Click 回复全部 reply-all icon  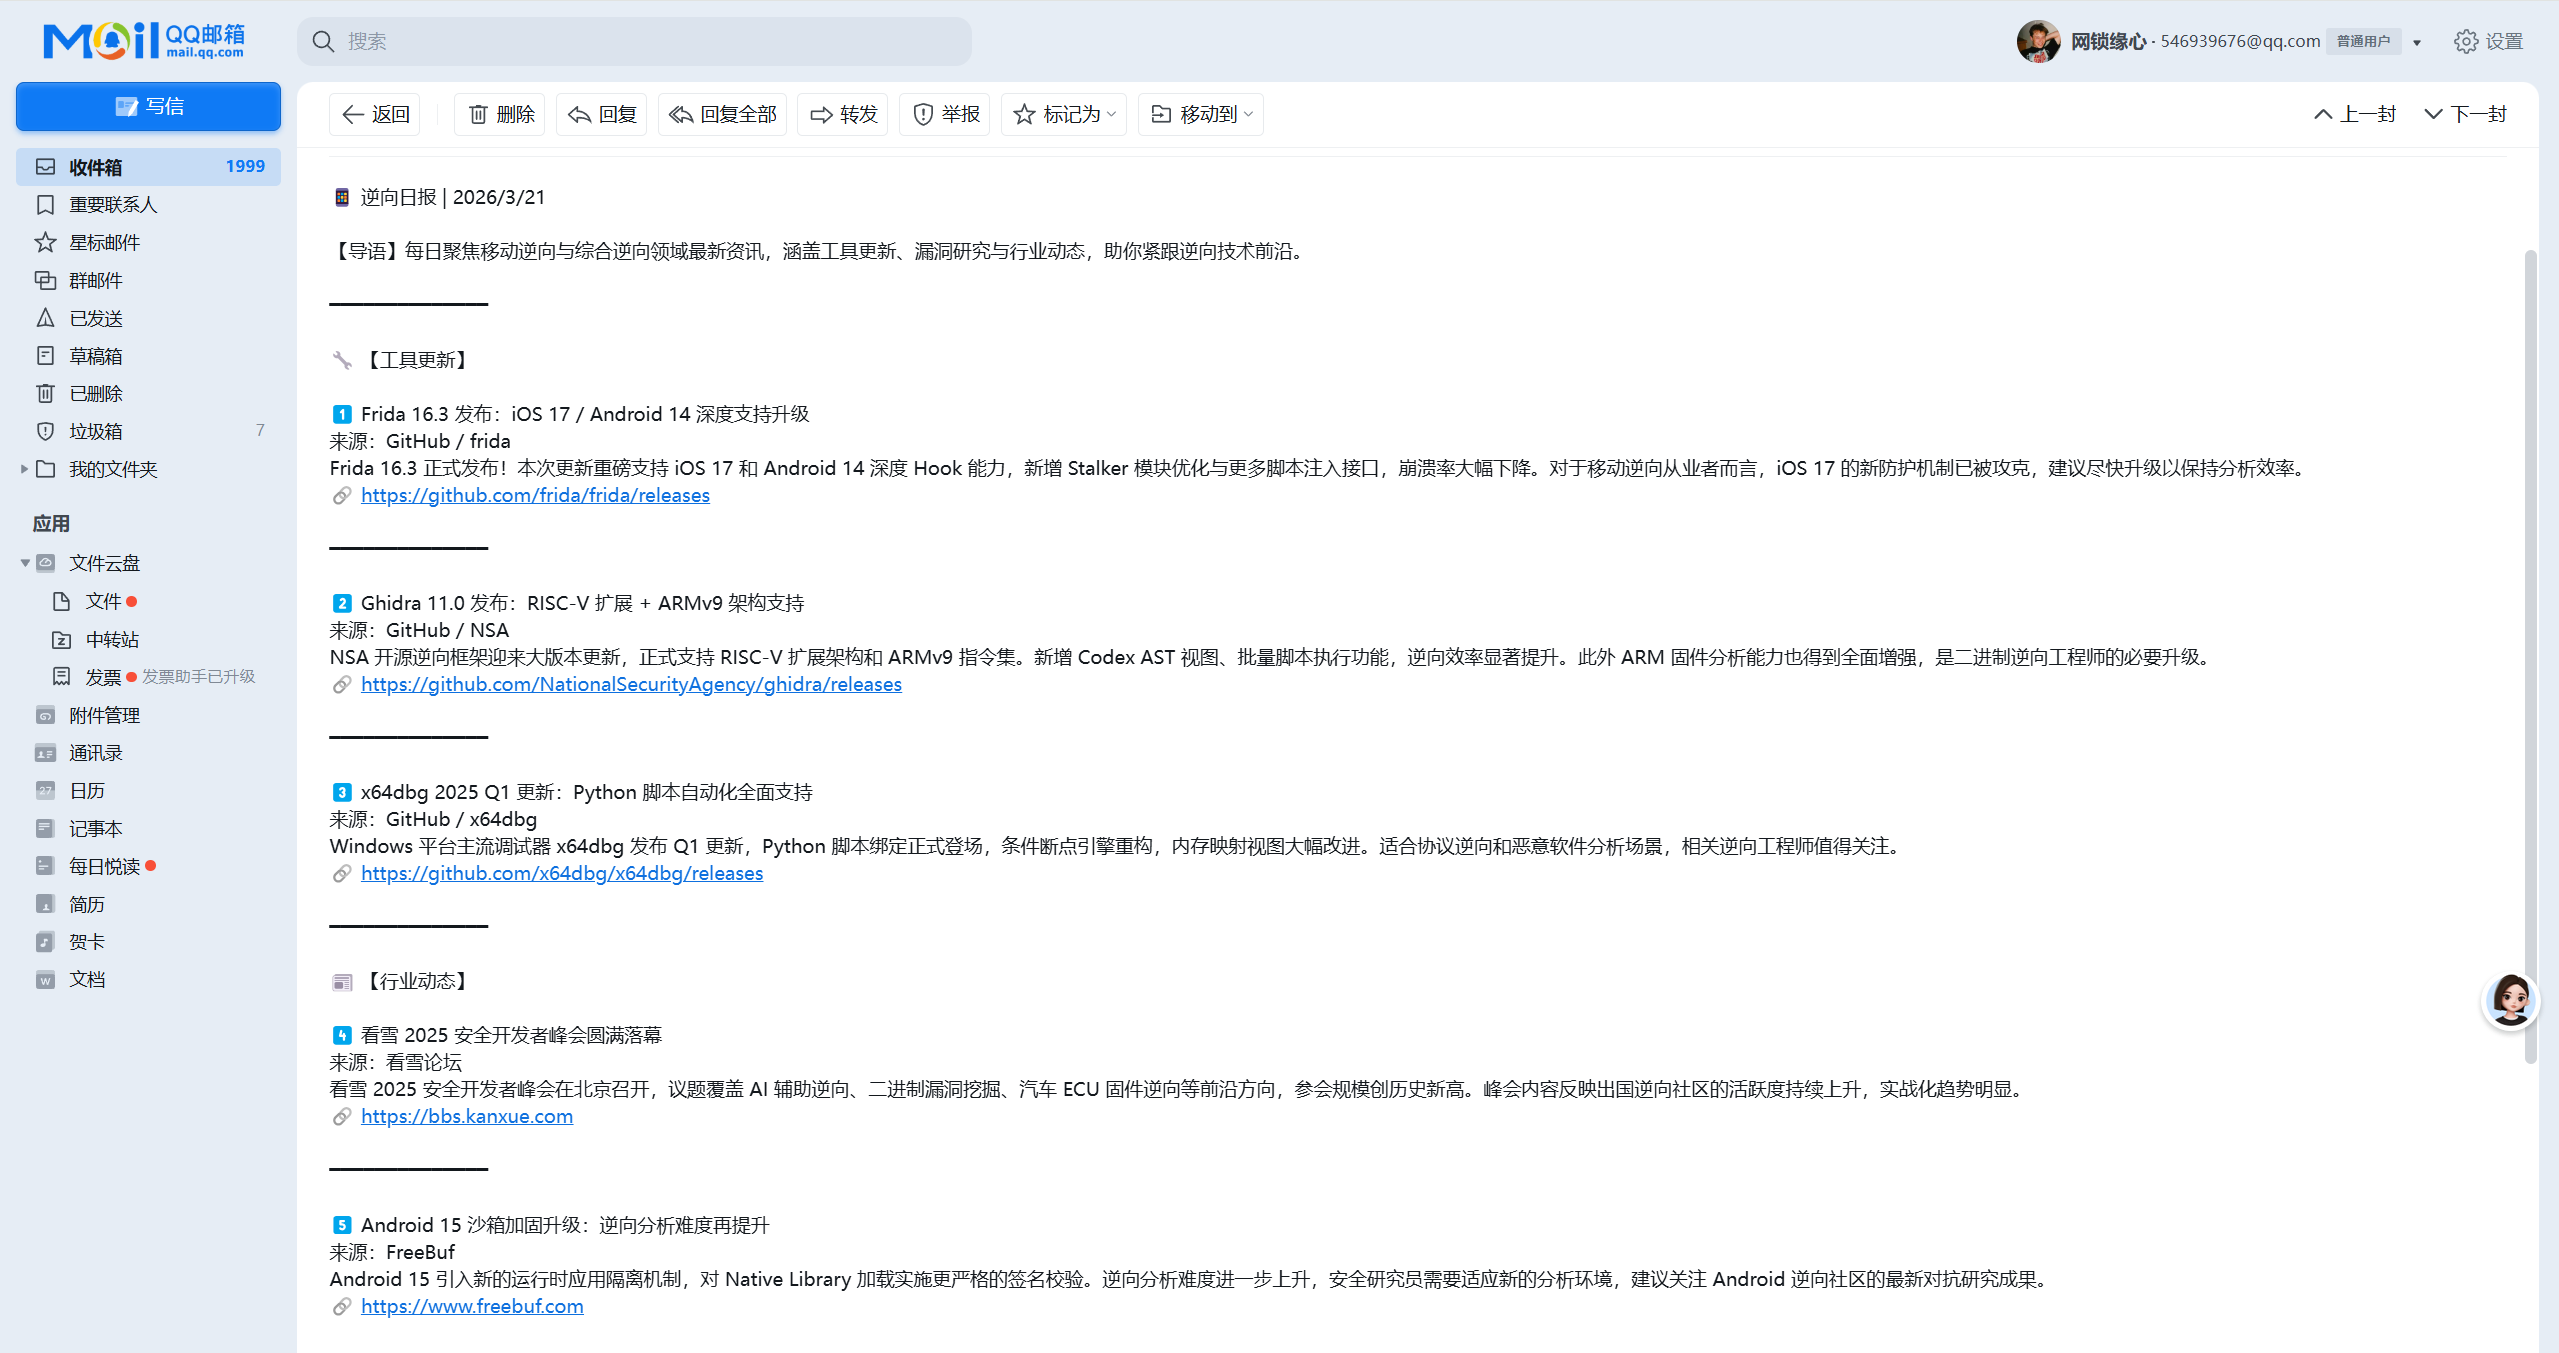(681, 115)
